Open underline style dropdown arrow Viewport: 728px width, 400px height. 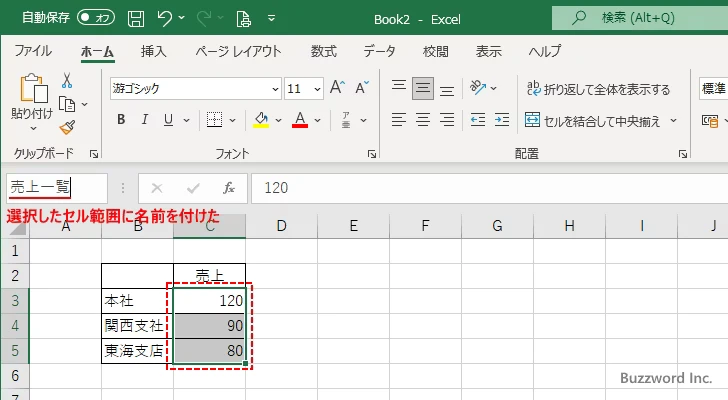(x=186, y=120)
